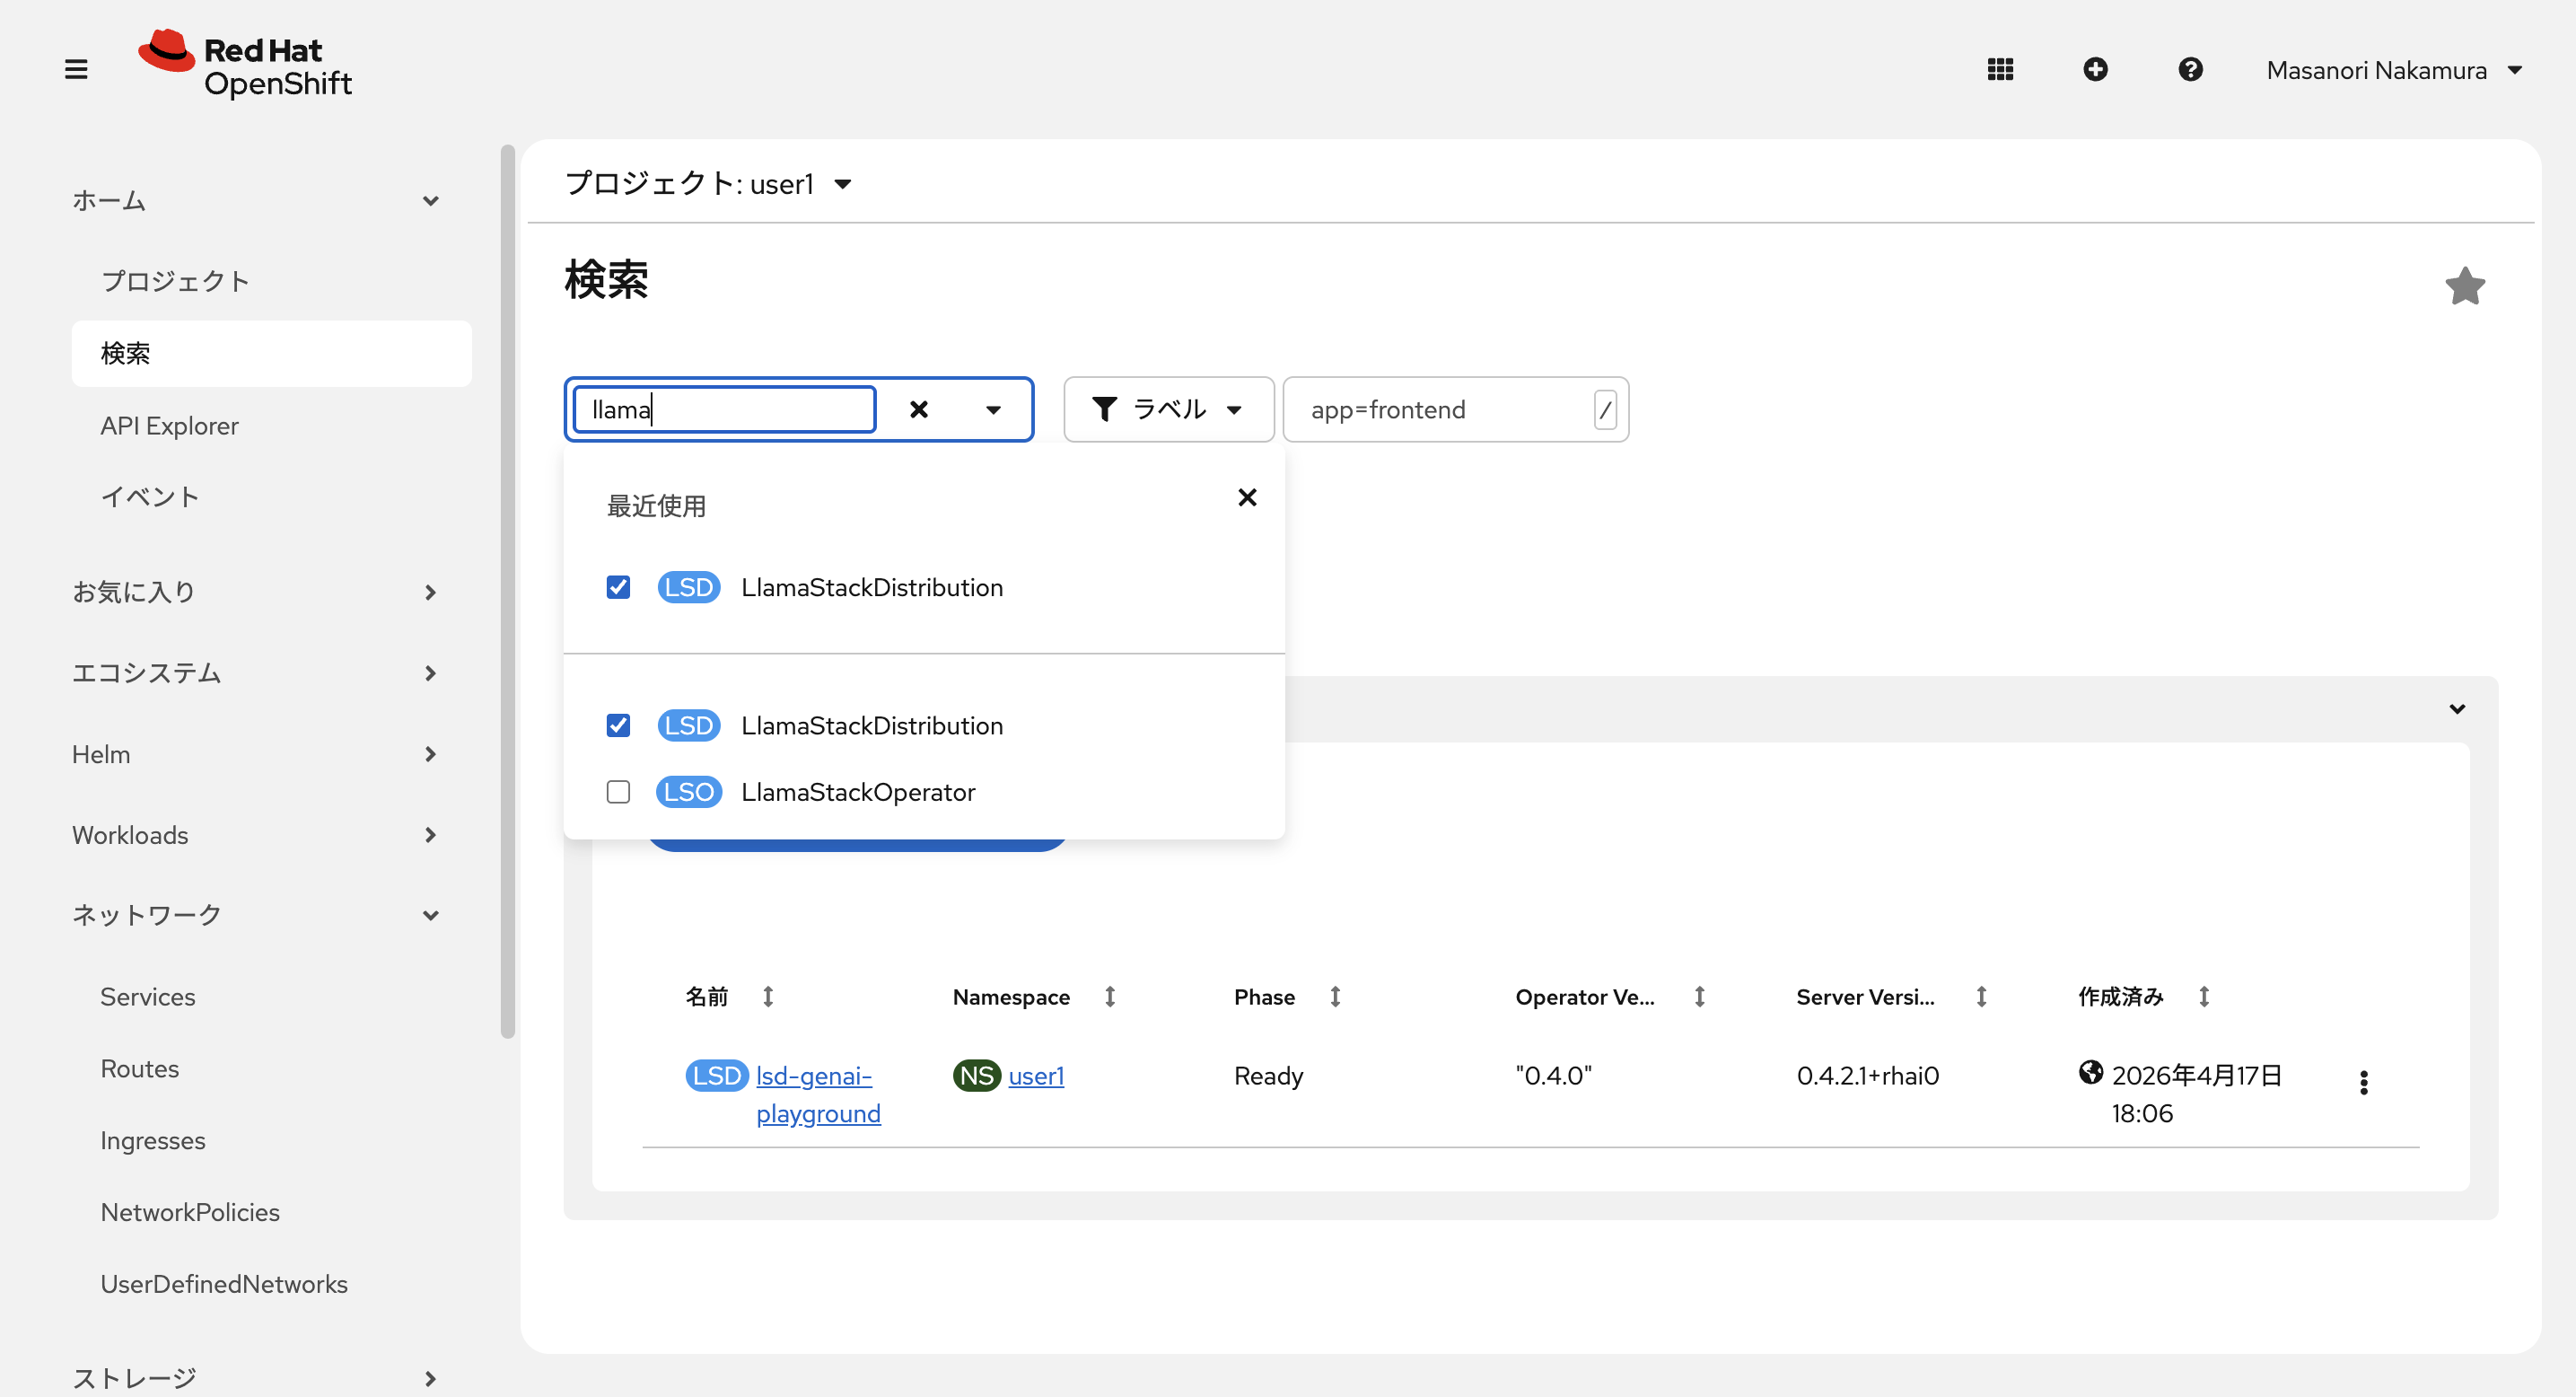2576x1397 pixels.
Task: Close the resource dropdown panel
Action: tap(1247, 497)
